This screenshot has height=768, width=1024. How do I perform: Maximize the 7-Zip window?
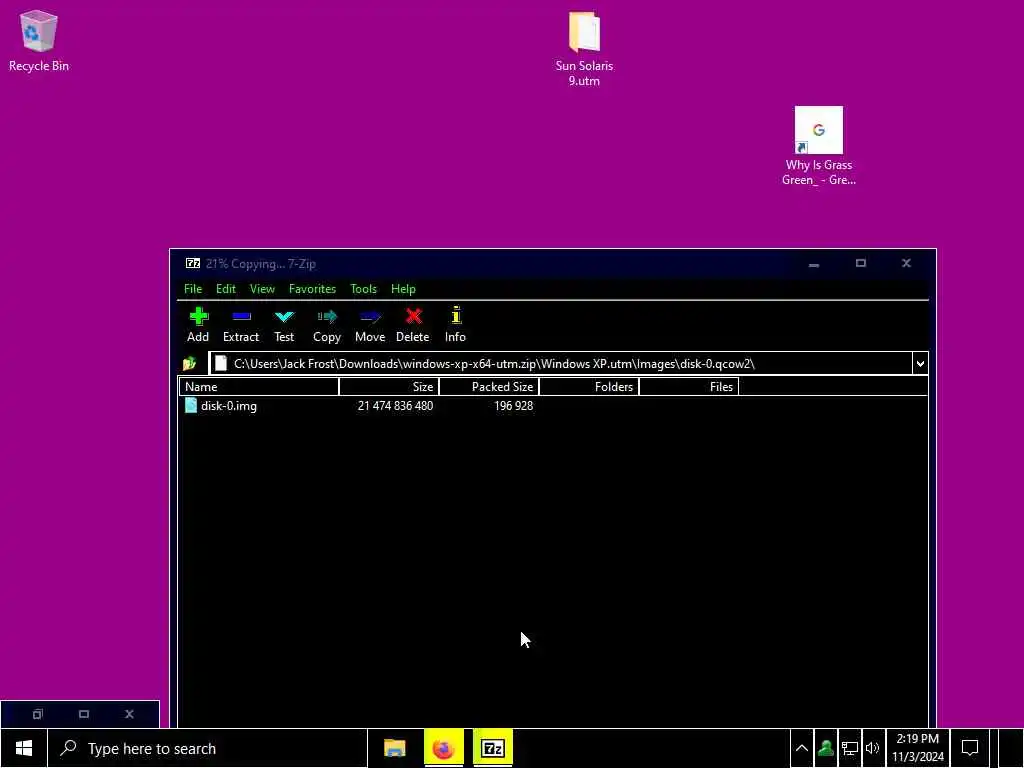(861, 263)
